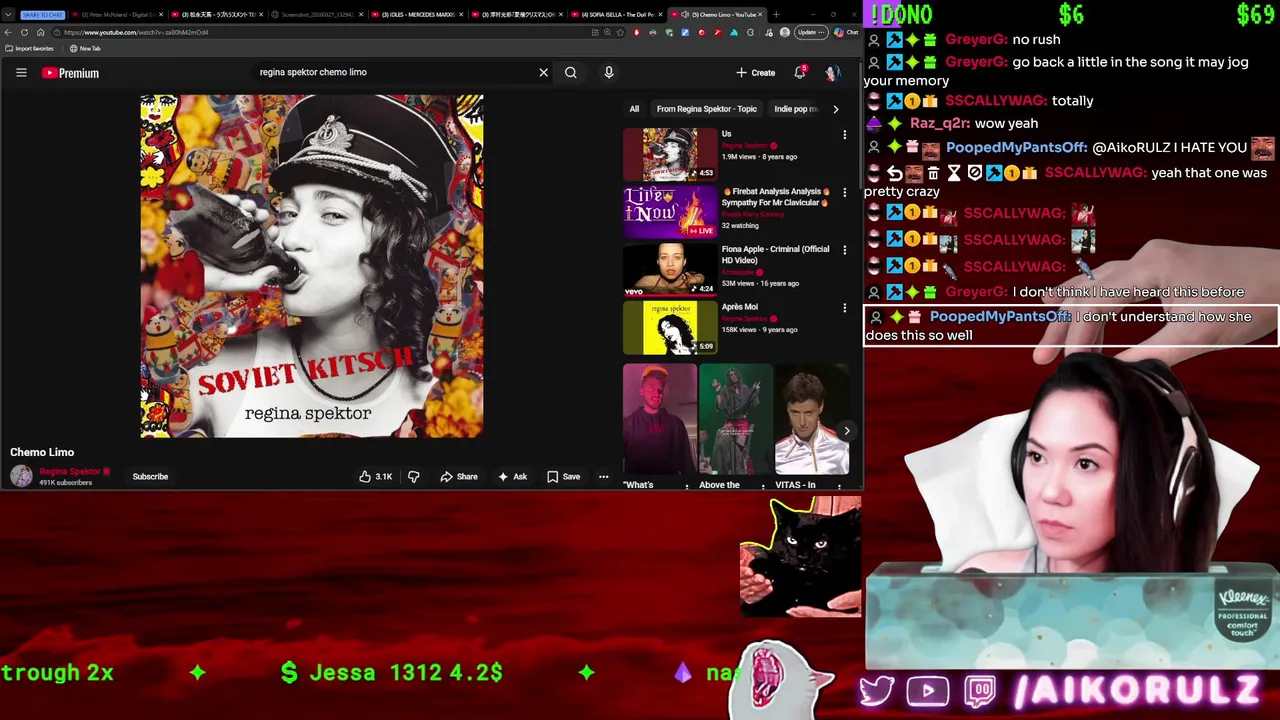Image resolution: width=1280 pixels, height=720 pixels.
Task: Open the 'New Tab' bookmark
Action: pyautogui.click(x=85, y=48)
